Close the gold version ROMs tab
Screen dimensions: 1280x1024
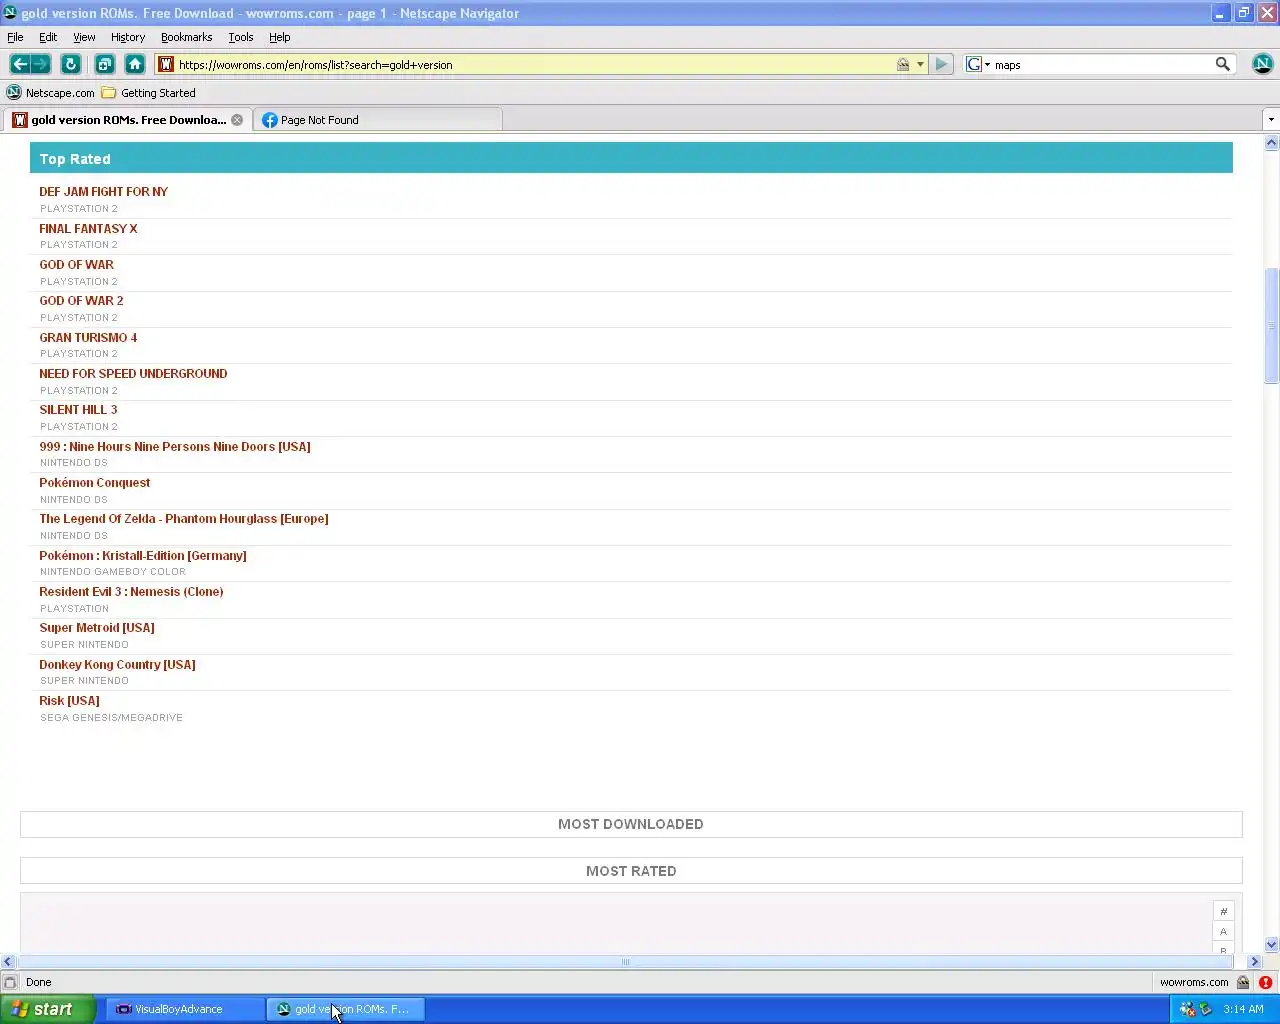237,120
